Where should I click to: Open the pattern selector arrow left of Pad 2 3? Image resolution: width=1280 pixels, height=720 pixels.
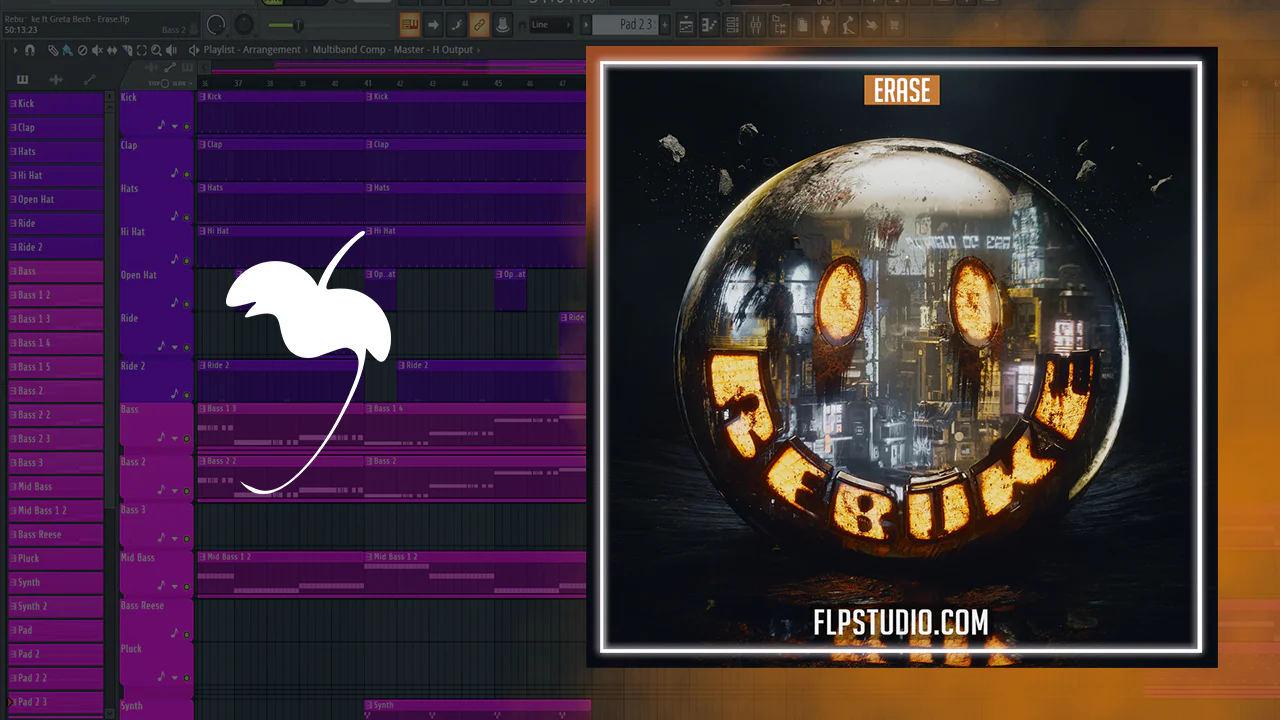click(x=585, y=24)
